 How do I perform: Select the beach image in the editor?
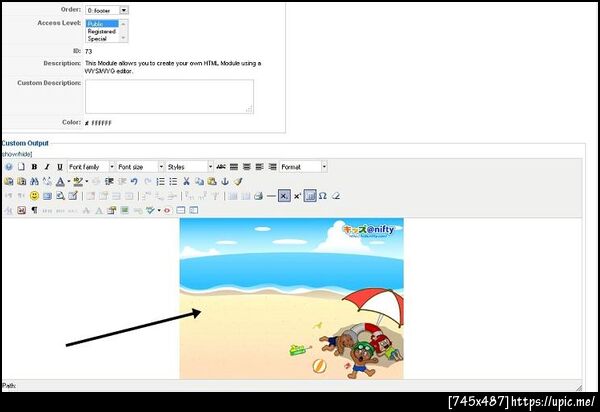[291, 298]
